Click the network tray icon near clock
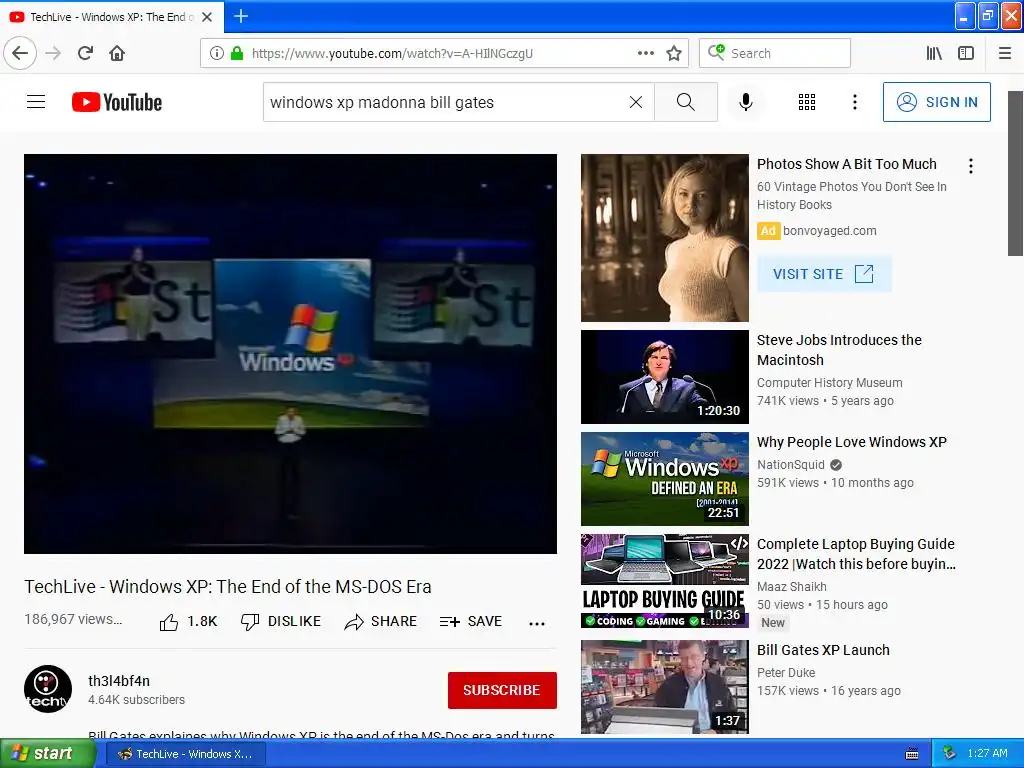The width and height of the screenshot is (1024, 768). [949, 754]
